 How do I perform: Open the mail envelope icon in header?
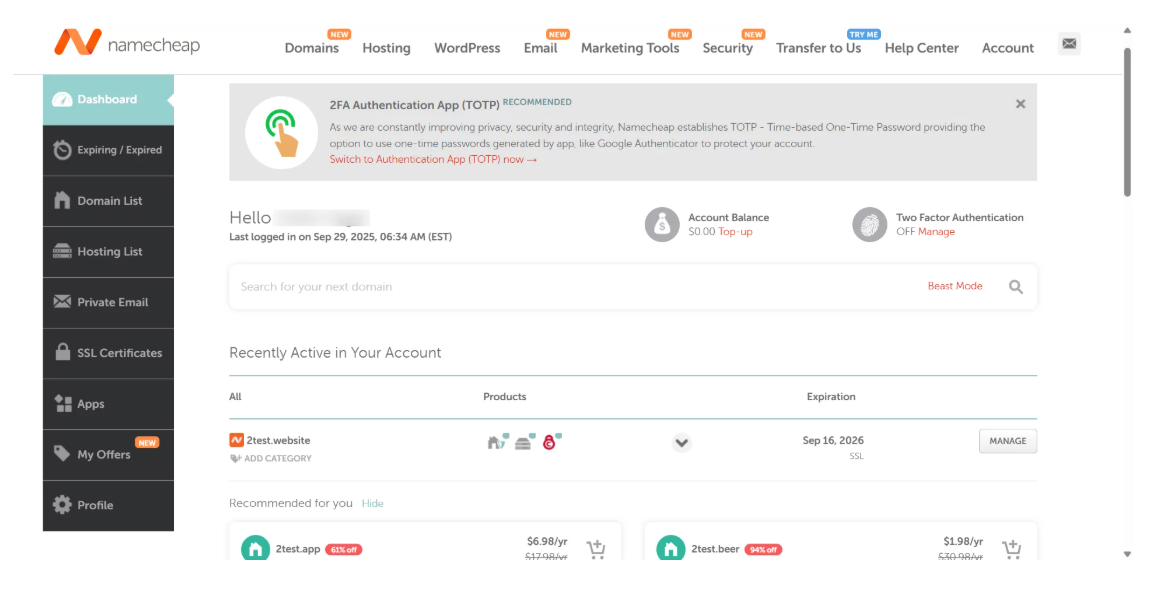(x=1069, y=44)
